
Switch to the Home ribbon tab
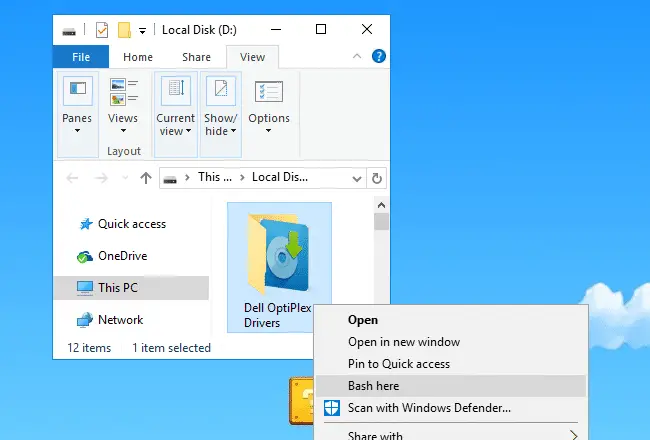(138, 57)
